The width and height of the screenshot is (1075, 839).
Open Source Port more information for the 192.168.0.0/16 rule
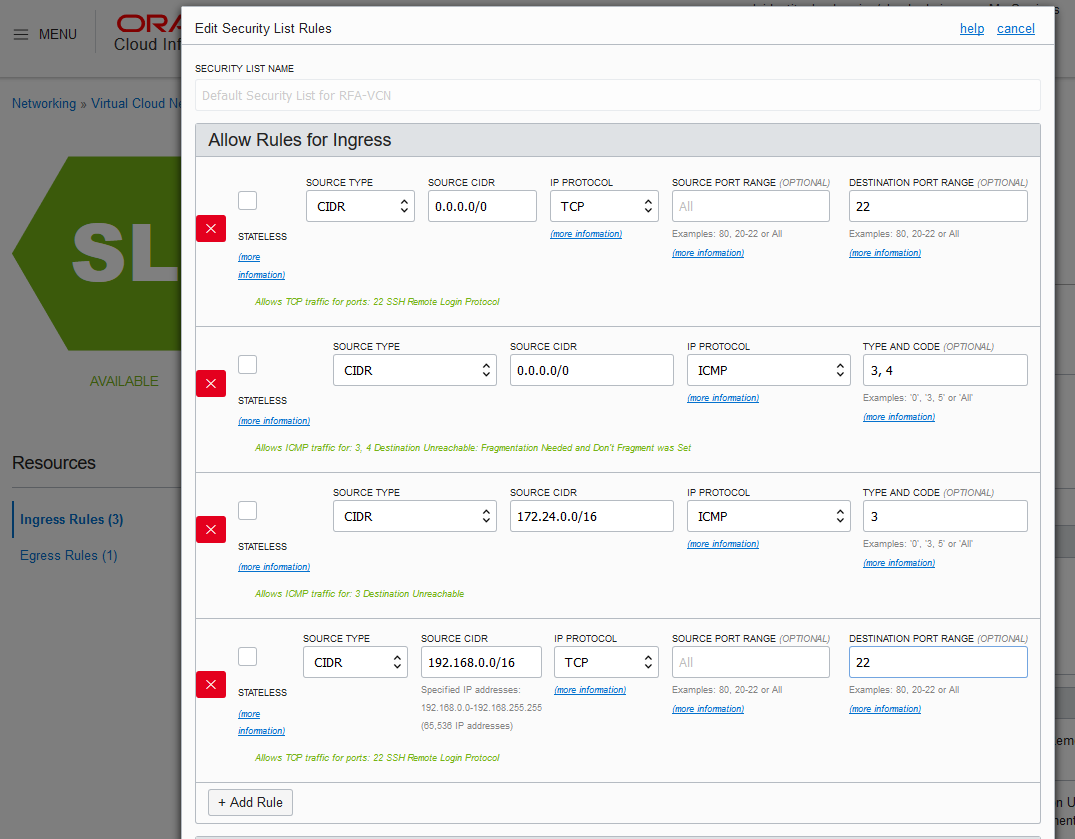tap(708, 709)
